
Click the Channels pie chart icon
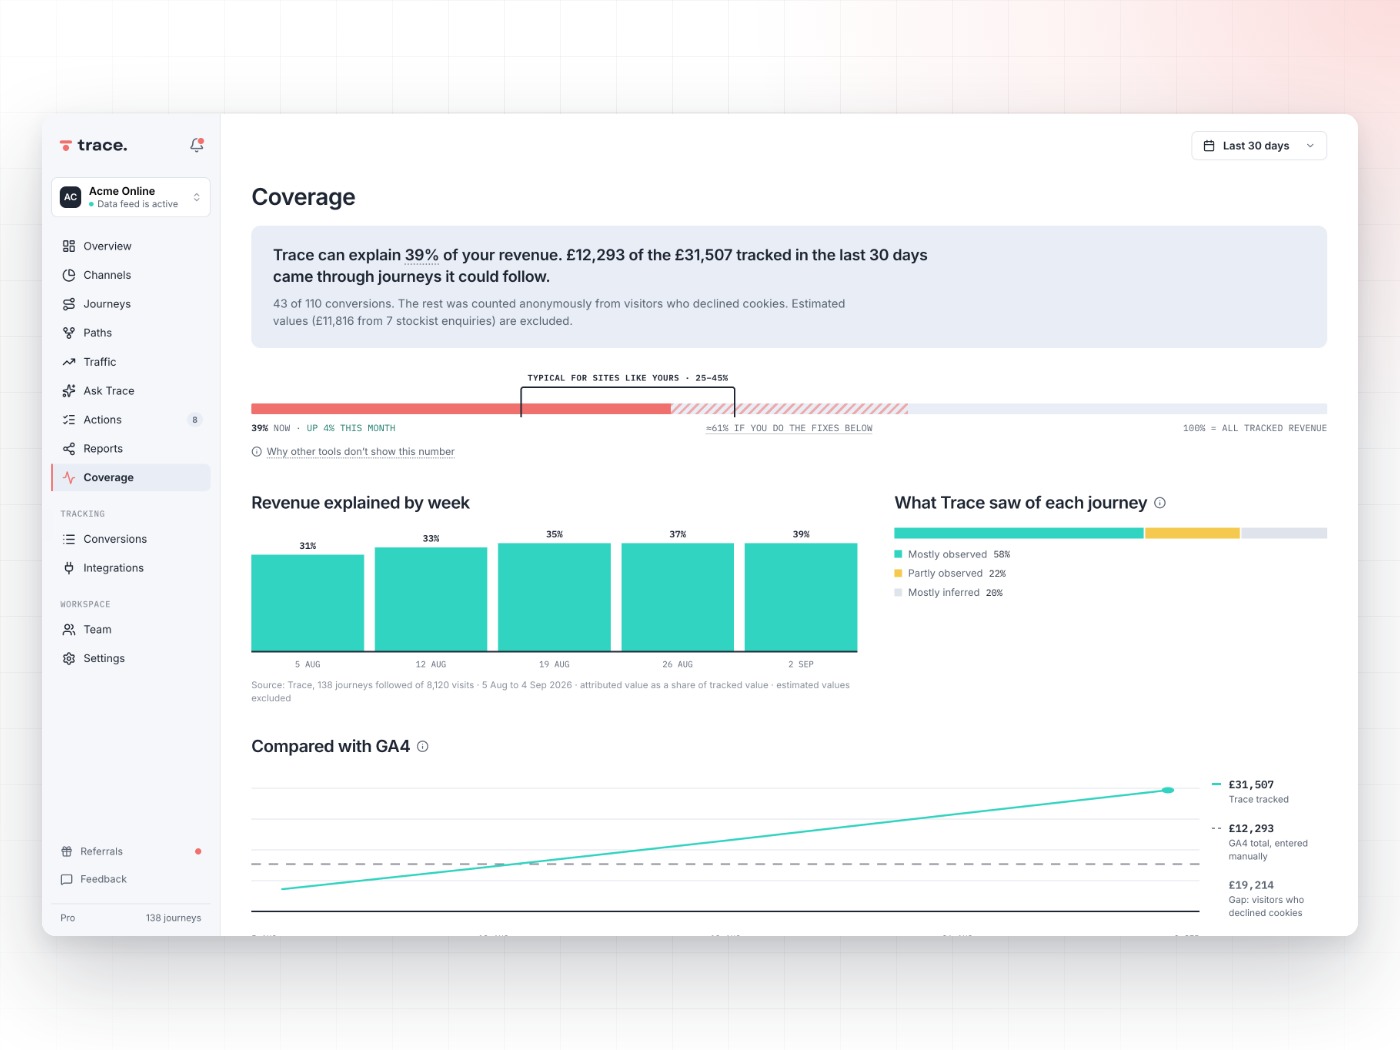coord(69,275)
